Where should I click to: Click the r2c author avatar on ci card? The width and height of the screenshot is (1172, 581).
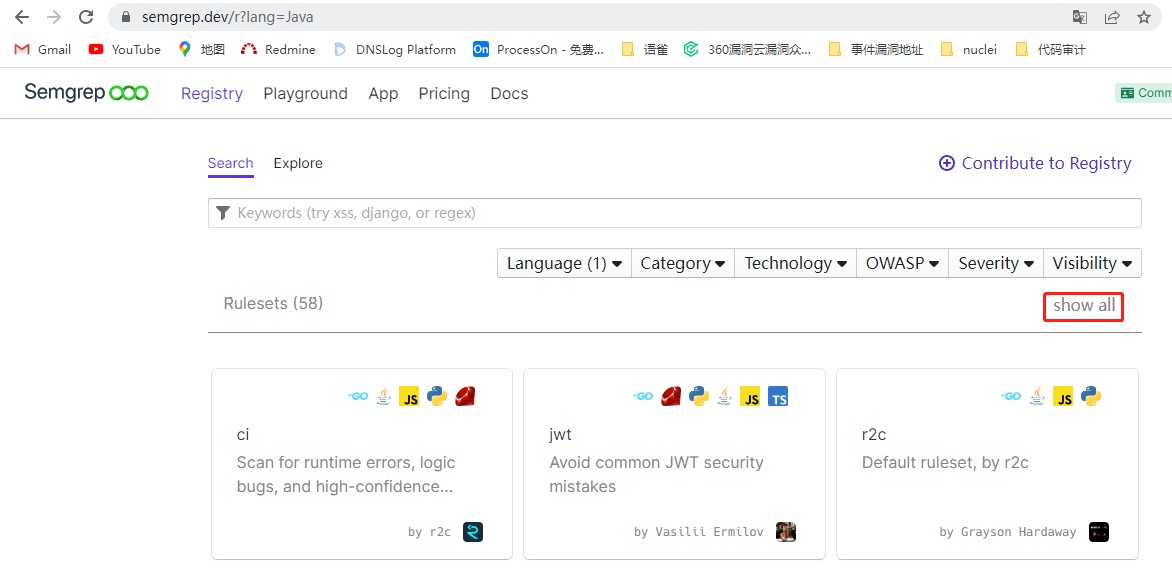[x=473, y=532]
